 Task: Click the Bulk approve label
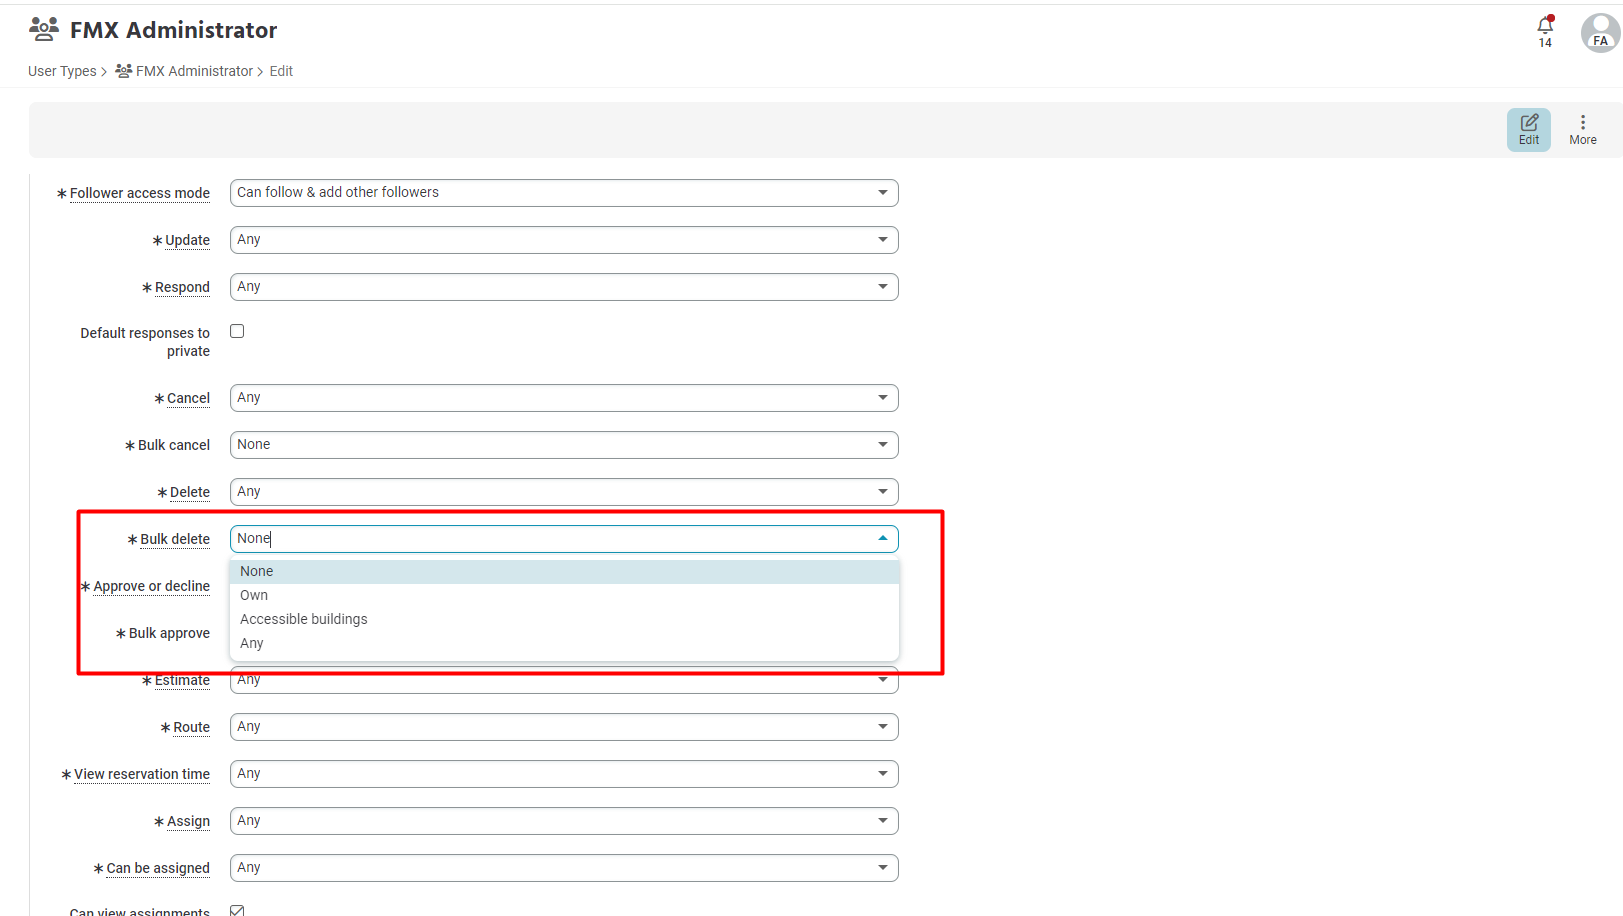tap(169, 633)
